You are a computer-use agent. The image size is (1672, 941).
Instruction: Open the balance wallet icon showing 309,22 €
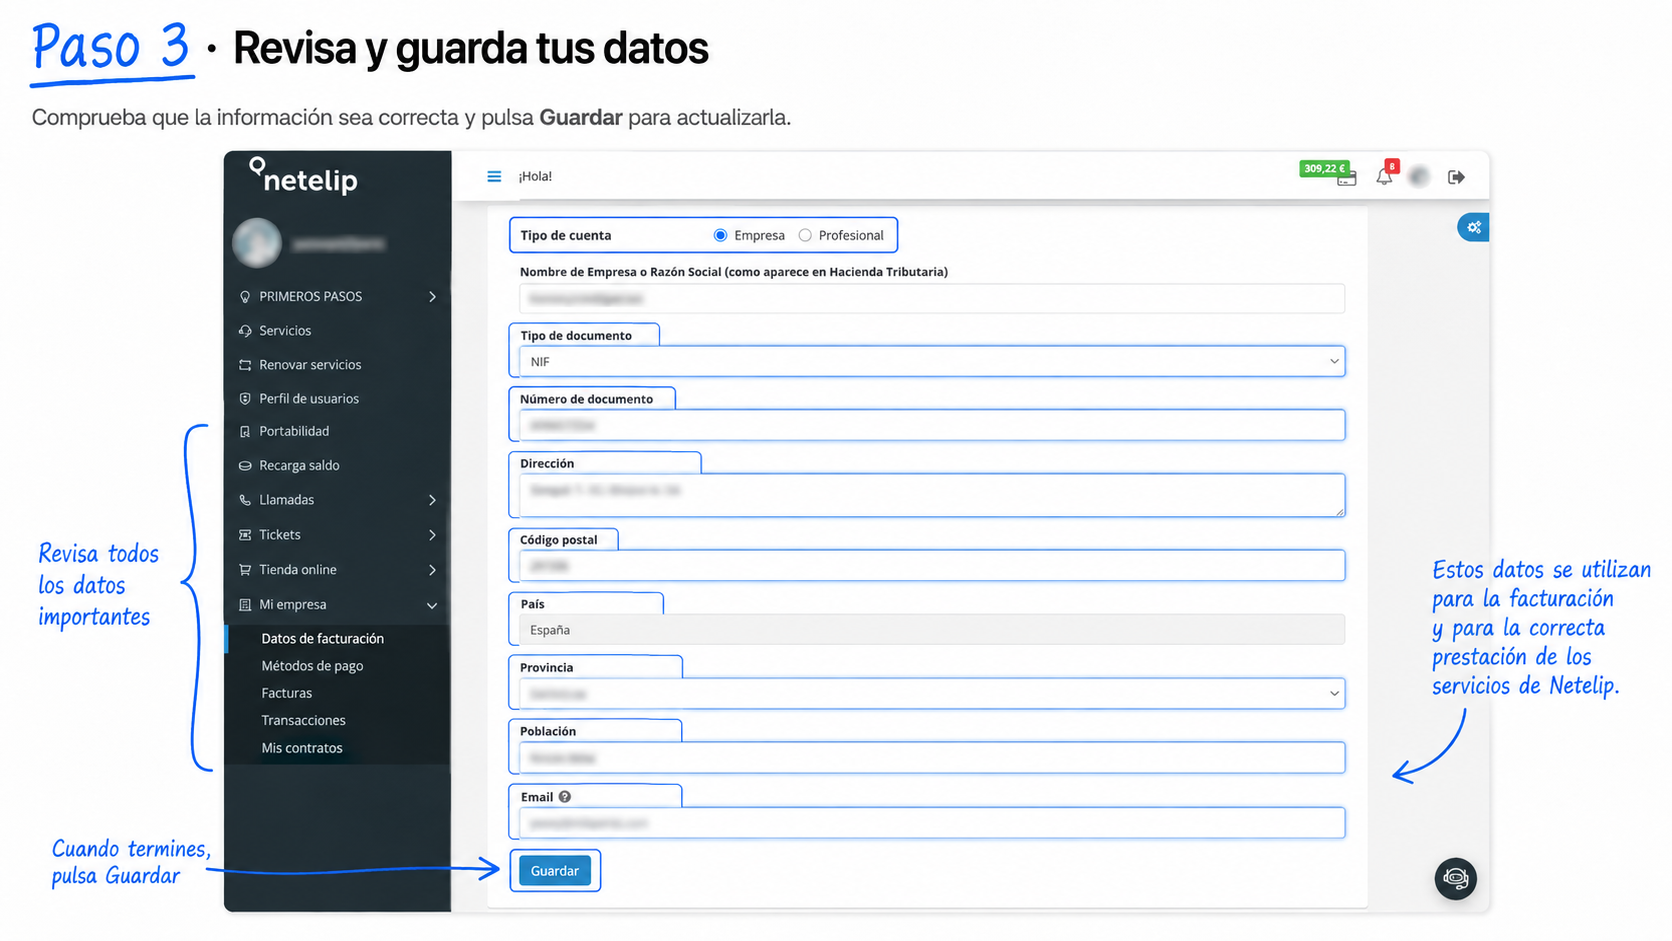pos(1347,179)
